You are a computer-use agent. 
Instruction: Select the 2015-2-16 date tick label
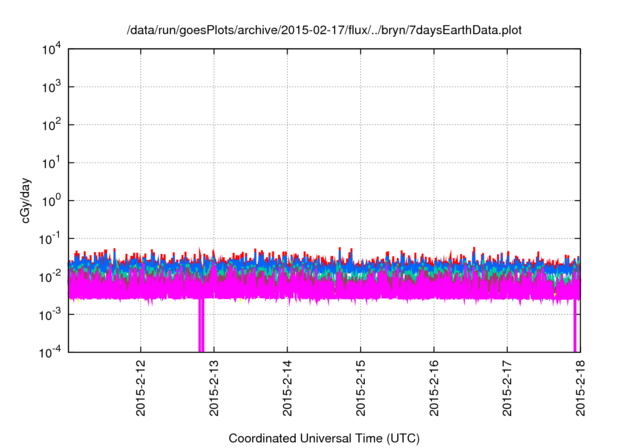click(x=433, y=388)
